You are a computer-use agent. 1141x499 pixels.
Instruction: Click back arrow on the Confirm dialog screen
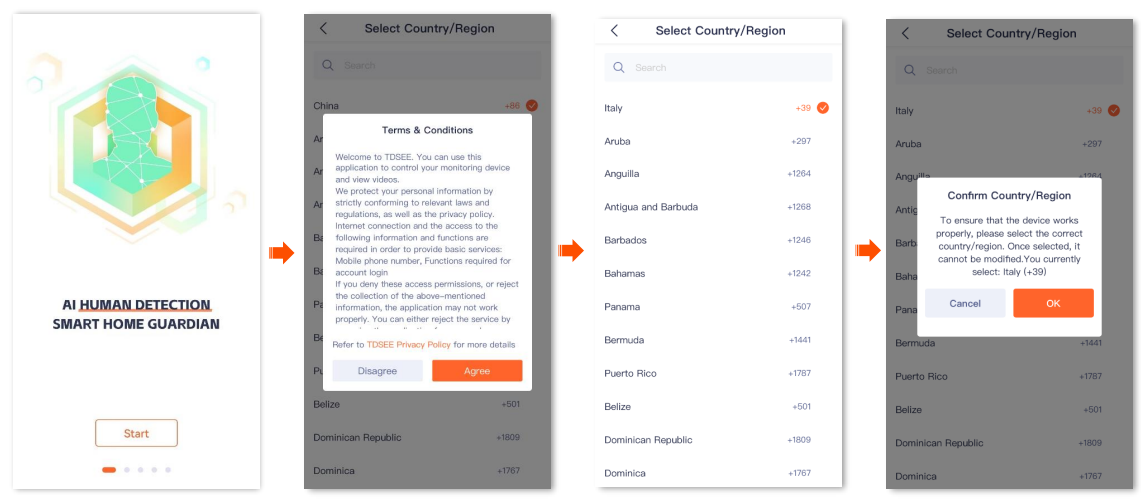point(905,33)
